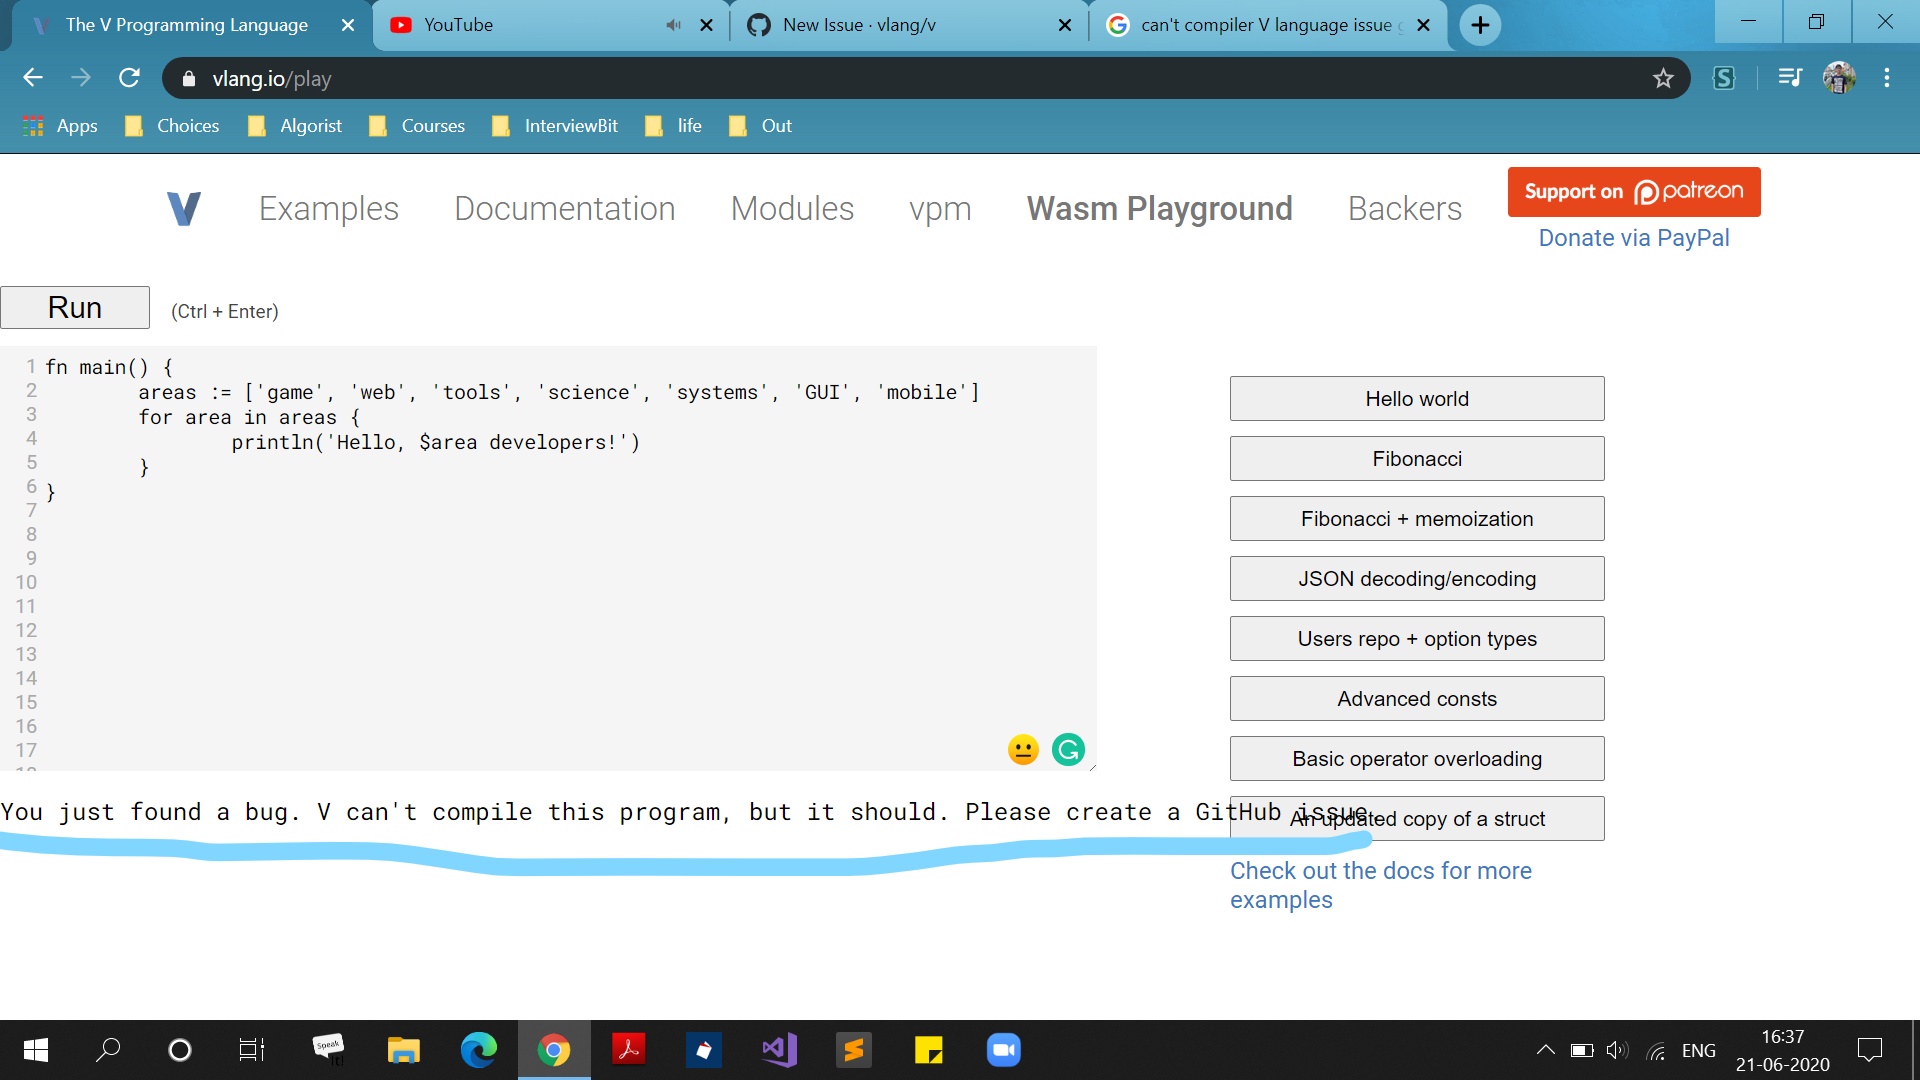Click the Grammarly icon in the editor

[x=1068, y=749]
